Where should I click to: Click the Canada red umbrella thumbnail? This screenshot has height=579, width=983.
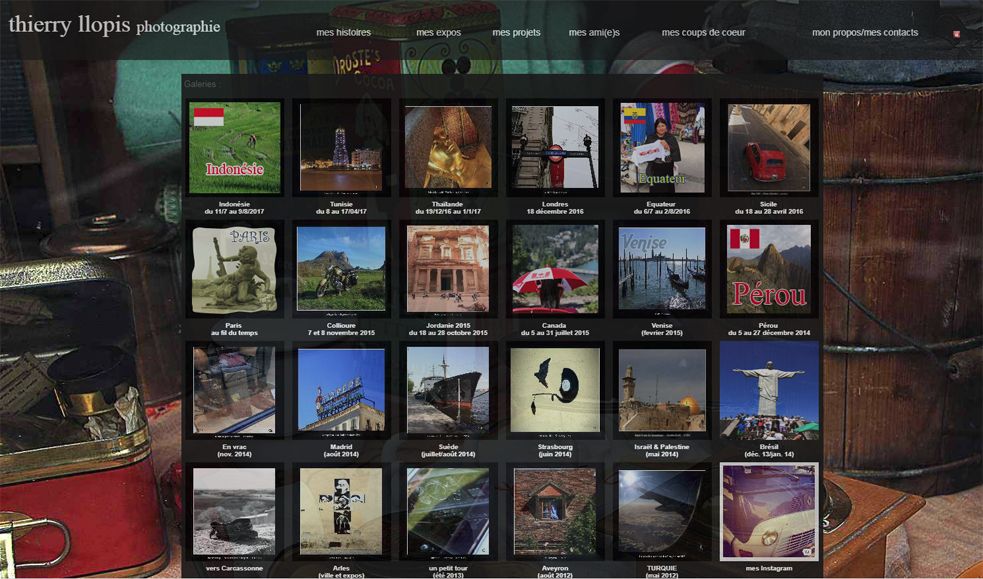tap(555, 269)
